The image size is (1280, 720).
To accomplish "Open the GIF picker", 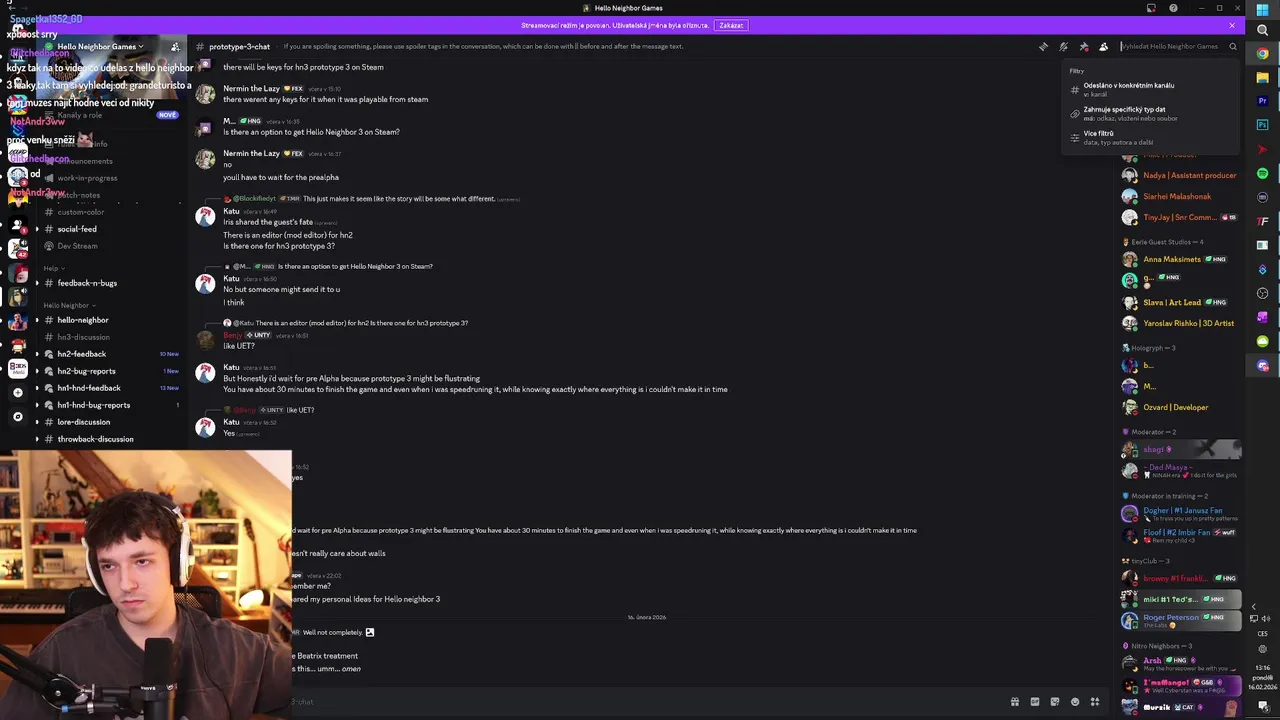I will coord(1035,702).
